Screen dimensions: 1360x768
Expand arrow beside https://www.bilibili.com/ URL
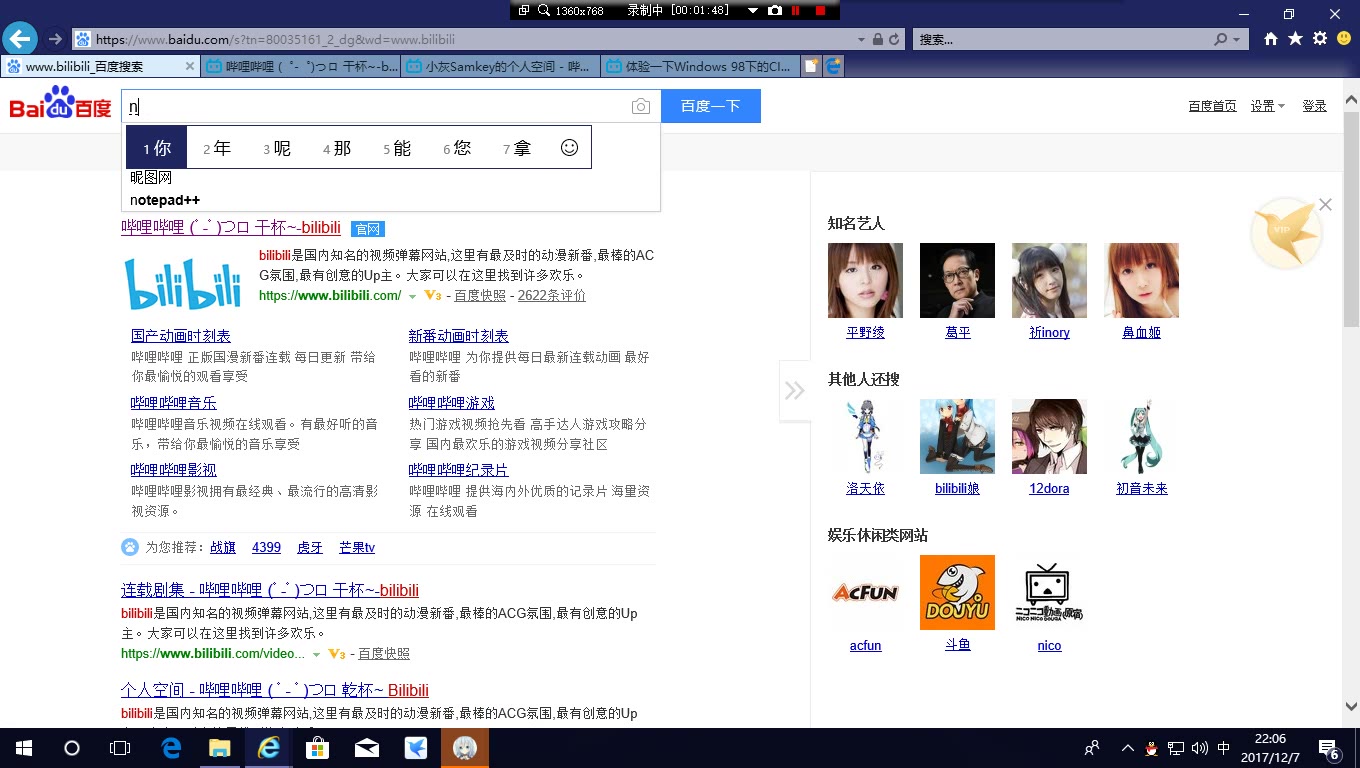[412, 296]
